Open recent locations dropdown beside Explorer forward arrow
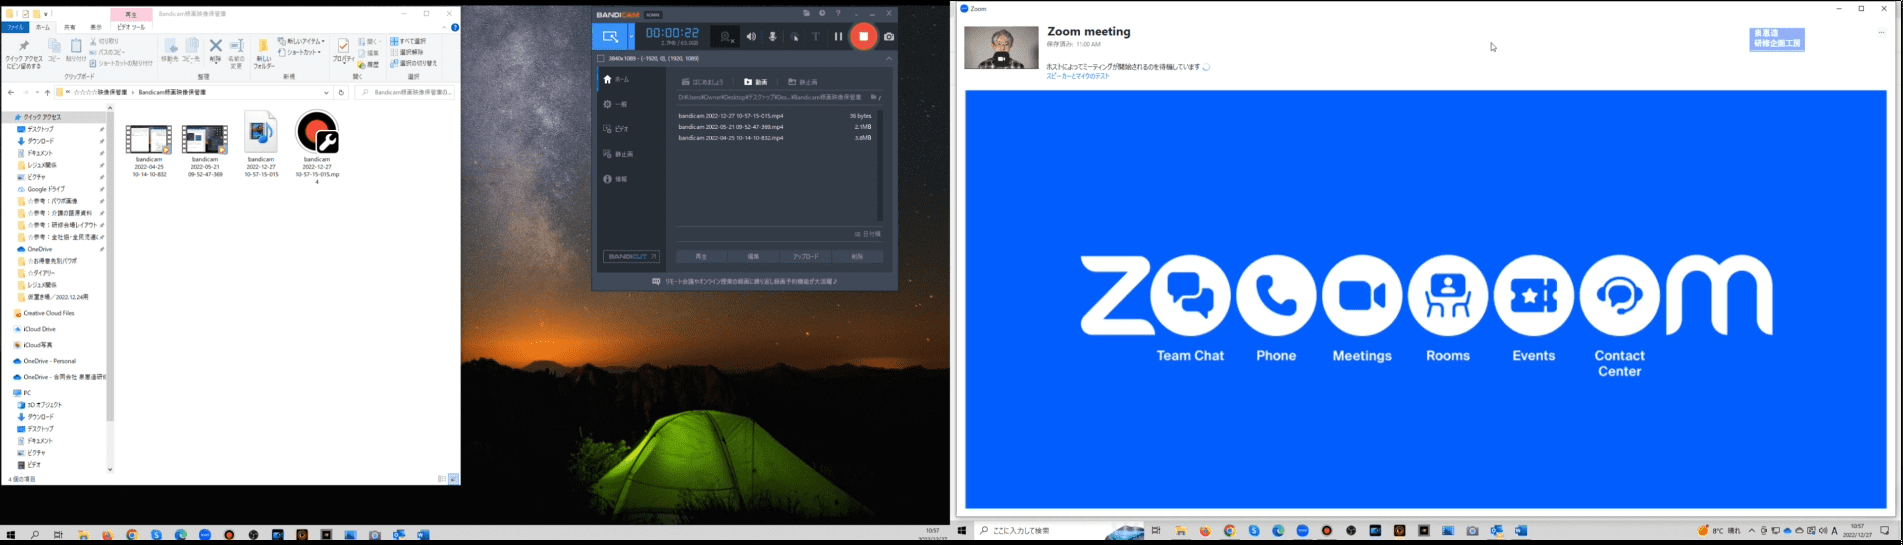This screenshot has width=1903, height=545. (x=36, y=92)
